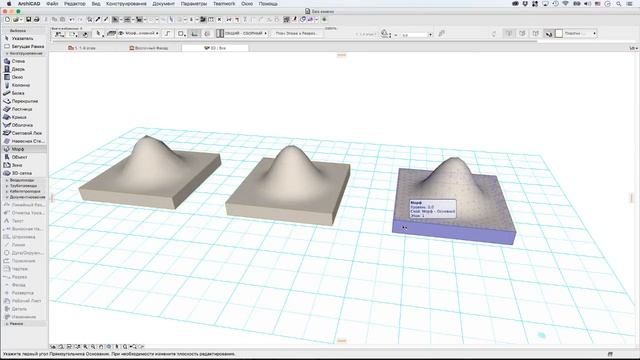Activate the Колонна (Column) tool
This screenshot has width=640, height=360.
click(24, 85)
